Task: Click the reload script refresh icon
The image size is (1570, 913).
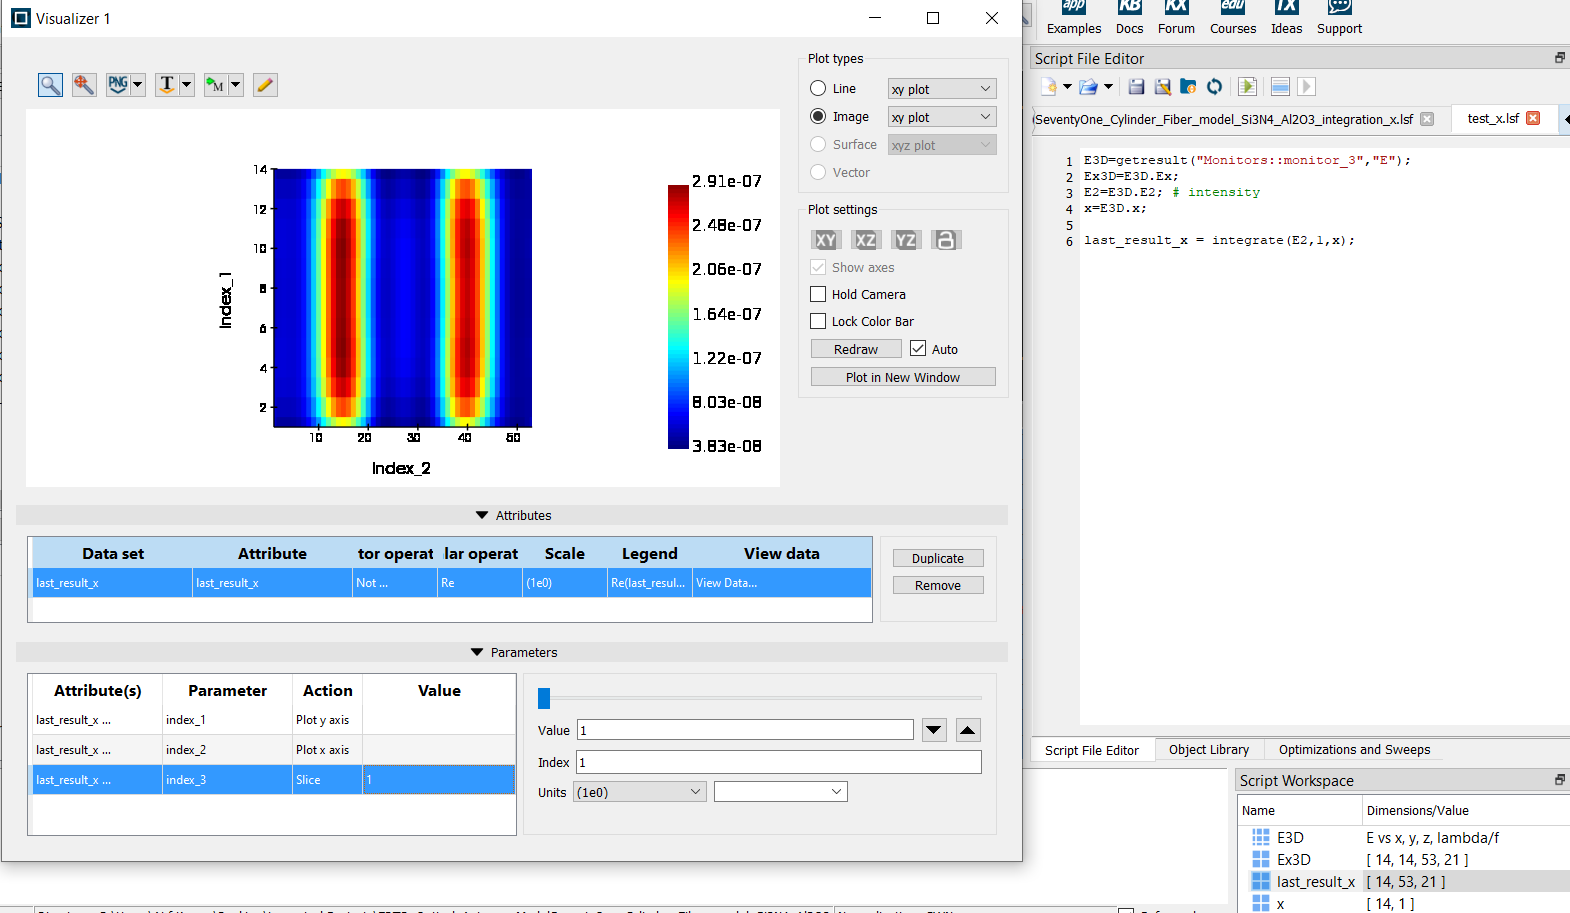Action: coord(1214,87)
